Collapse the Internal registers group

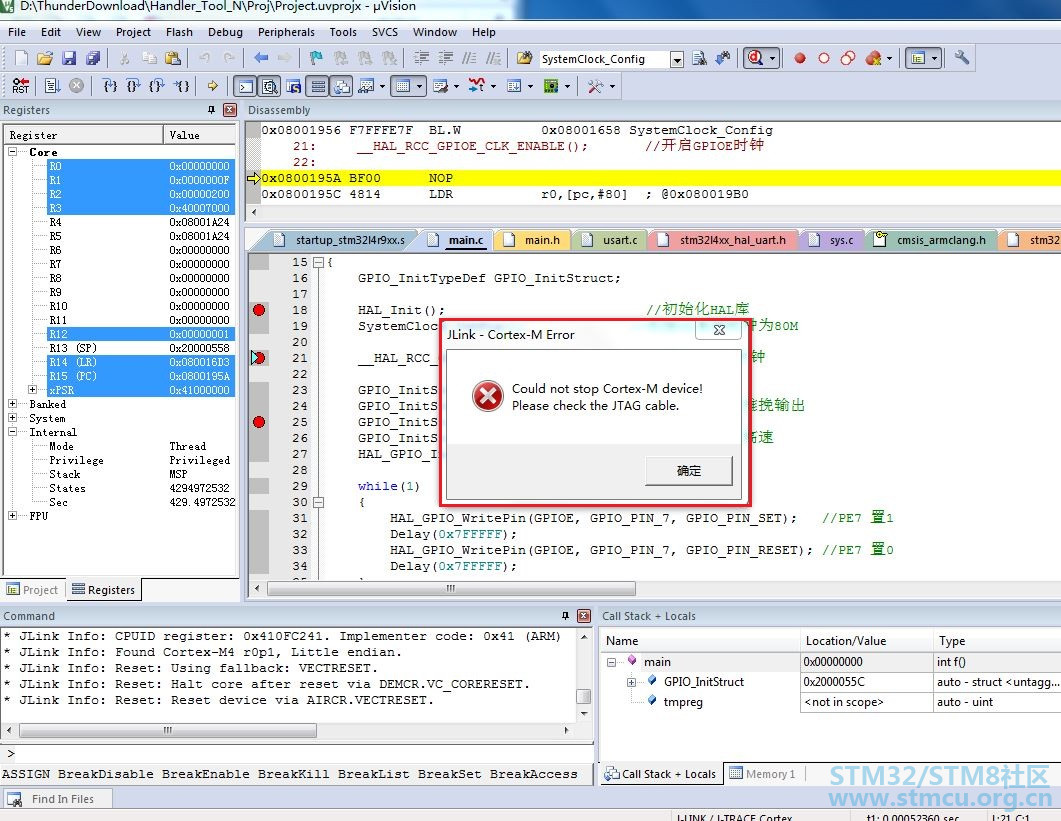12,432
